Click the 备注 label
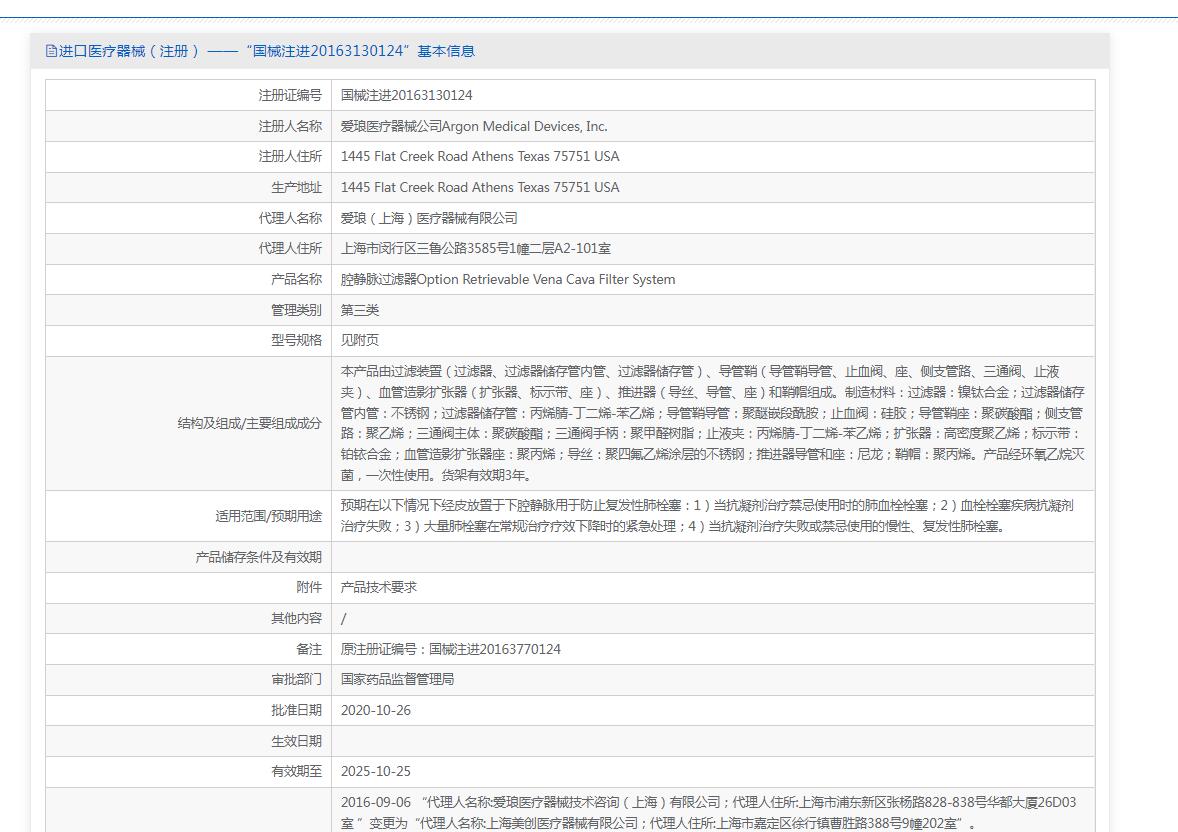1178x832 pixels. (309, 649)
